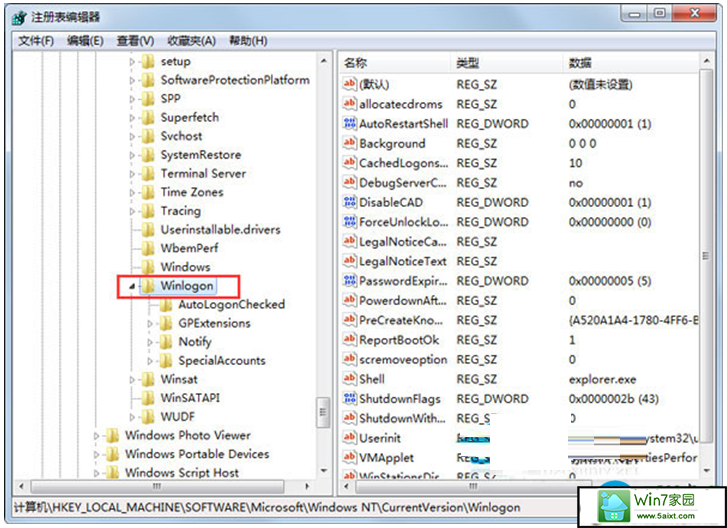Viewport: 727px width, 528px height.
Task: Select the Windows Portable Devices key
Action: coord(197,454)
